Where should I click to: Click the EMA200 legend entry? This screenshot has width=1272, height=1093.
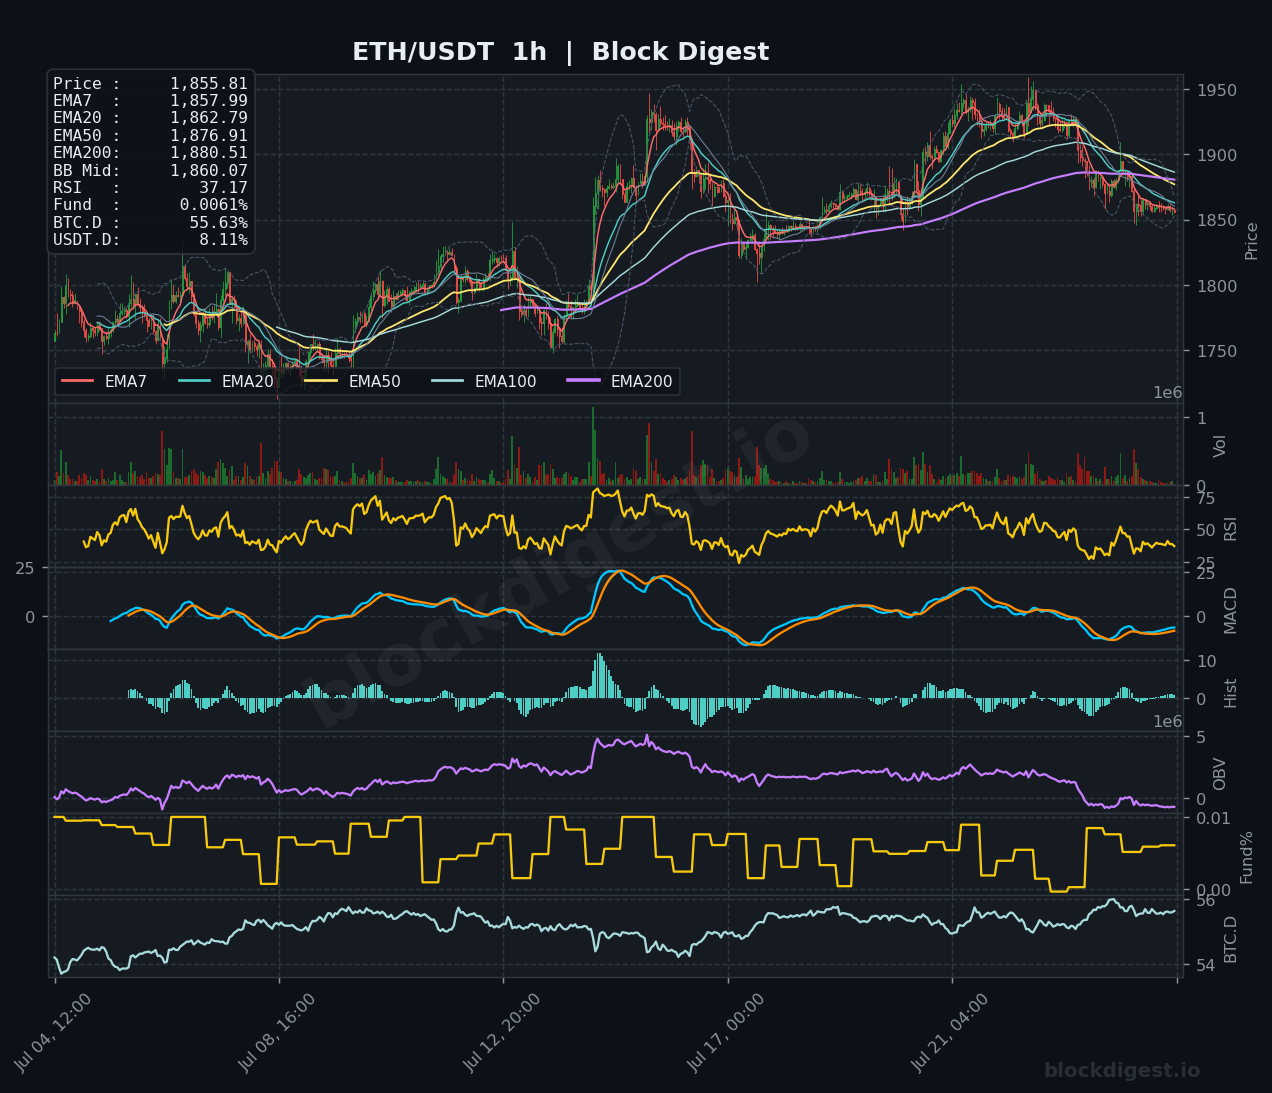click(620, 382)
